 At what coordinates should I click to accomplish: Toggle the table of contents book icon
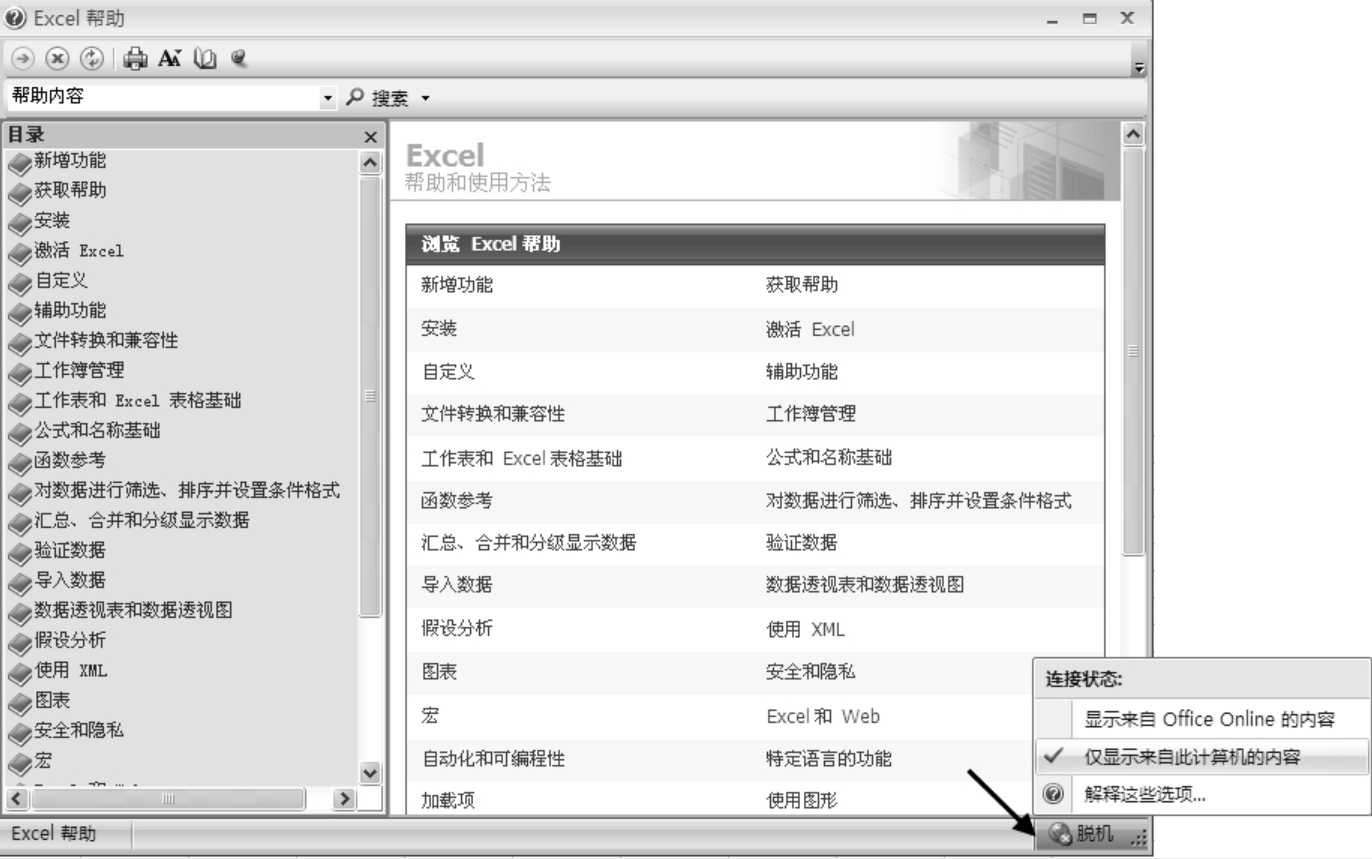point(204,60)
